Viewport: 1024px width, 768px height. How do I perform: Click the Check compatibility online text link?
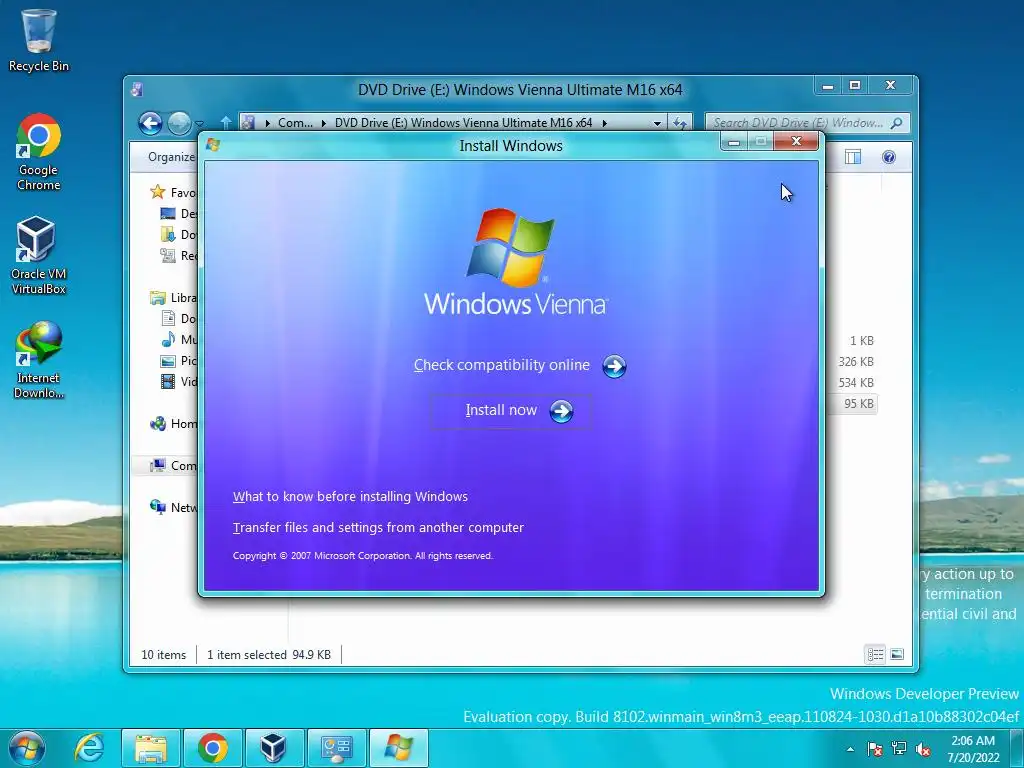pyautogui.click(x=502, y=365)
